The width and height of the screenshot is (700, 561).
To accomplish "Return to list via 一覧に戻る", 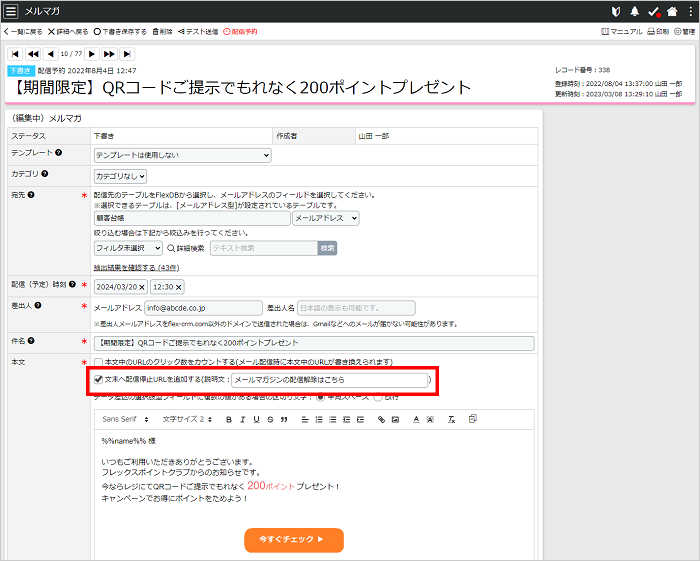I will pyautogui.click(x=23, y=32).
